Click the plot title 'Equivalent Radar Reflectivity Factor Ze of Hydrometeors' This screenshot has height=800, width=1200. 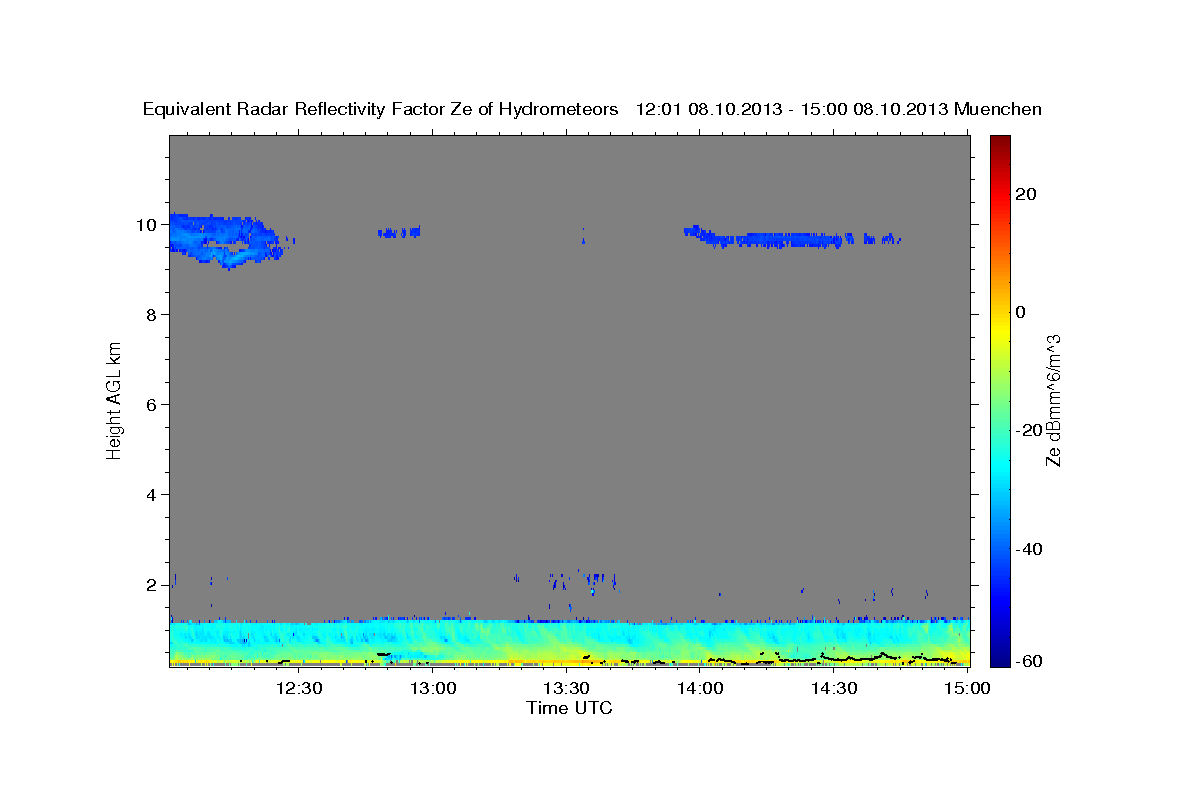point(381,109)
